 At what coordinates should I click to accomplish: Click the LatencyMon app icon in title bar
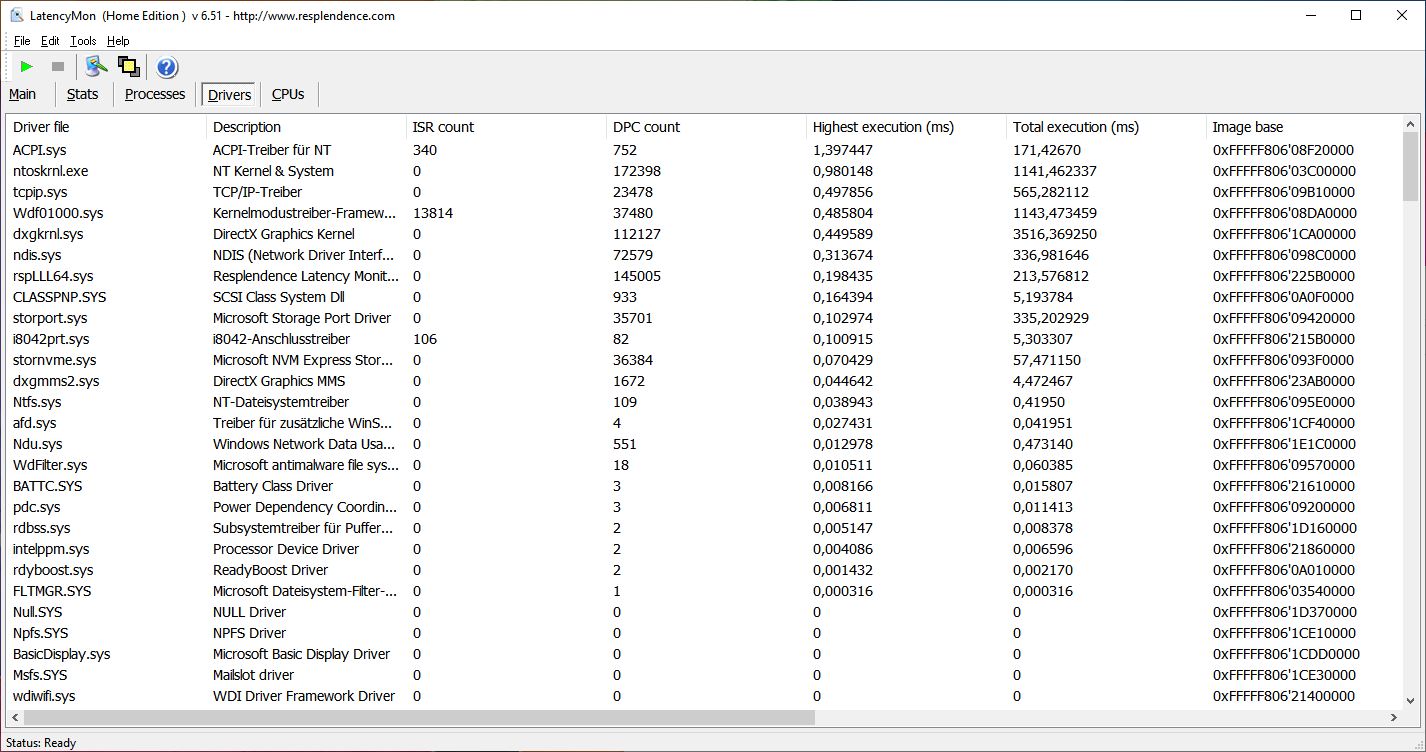coord(17,15)
